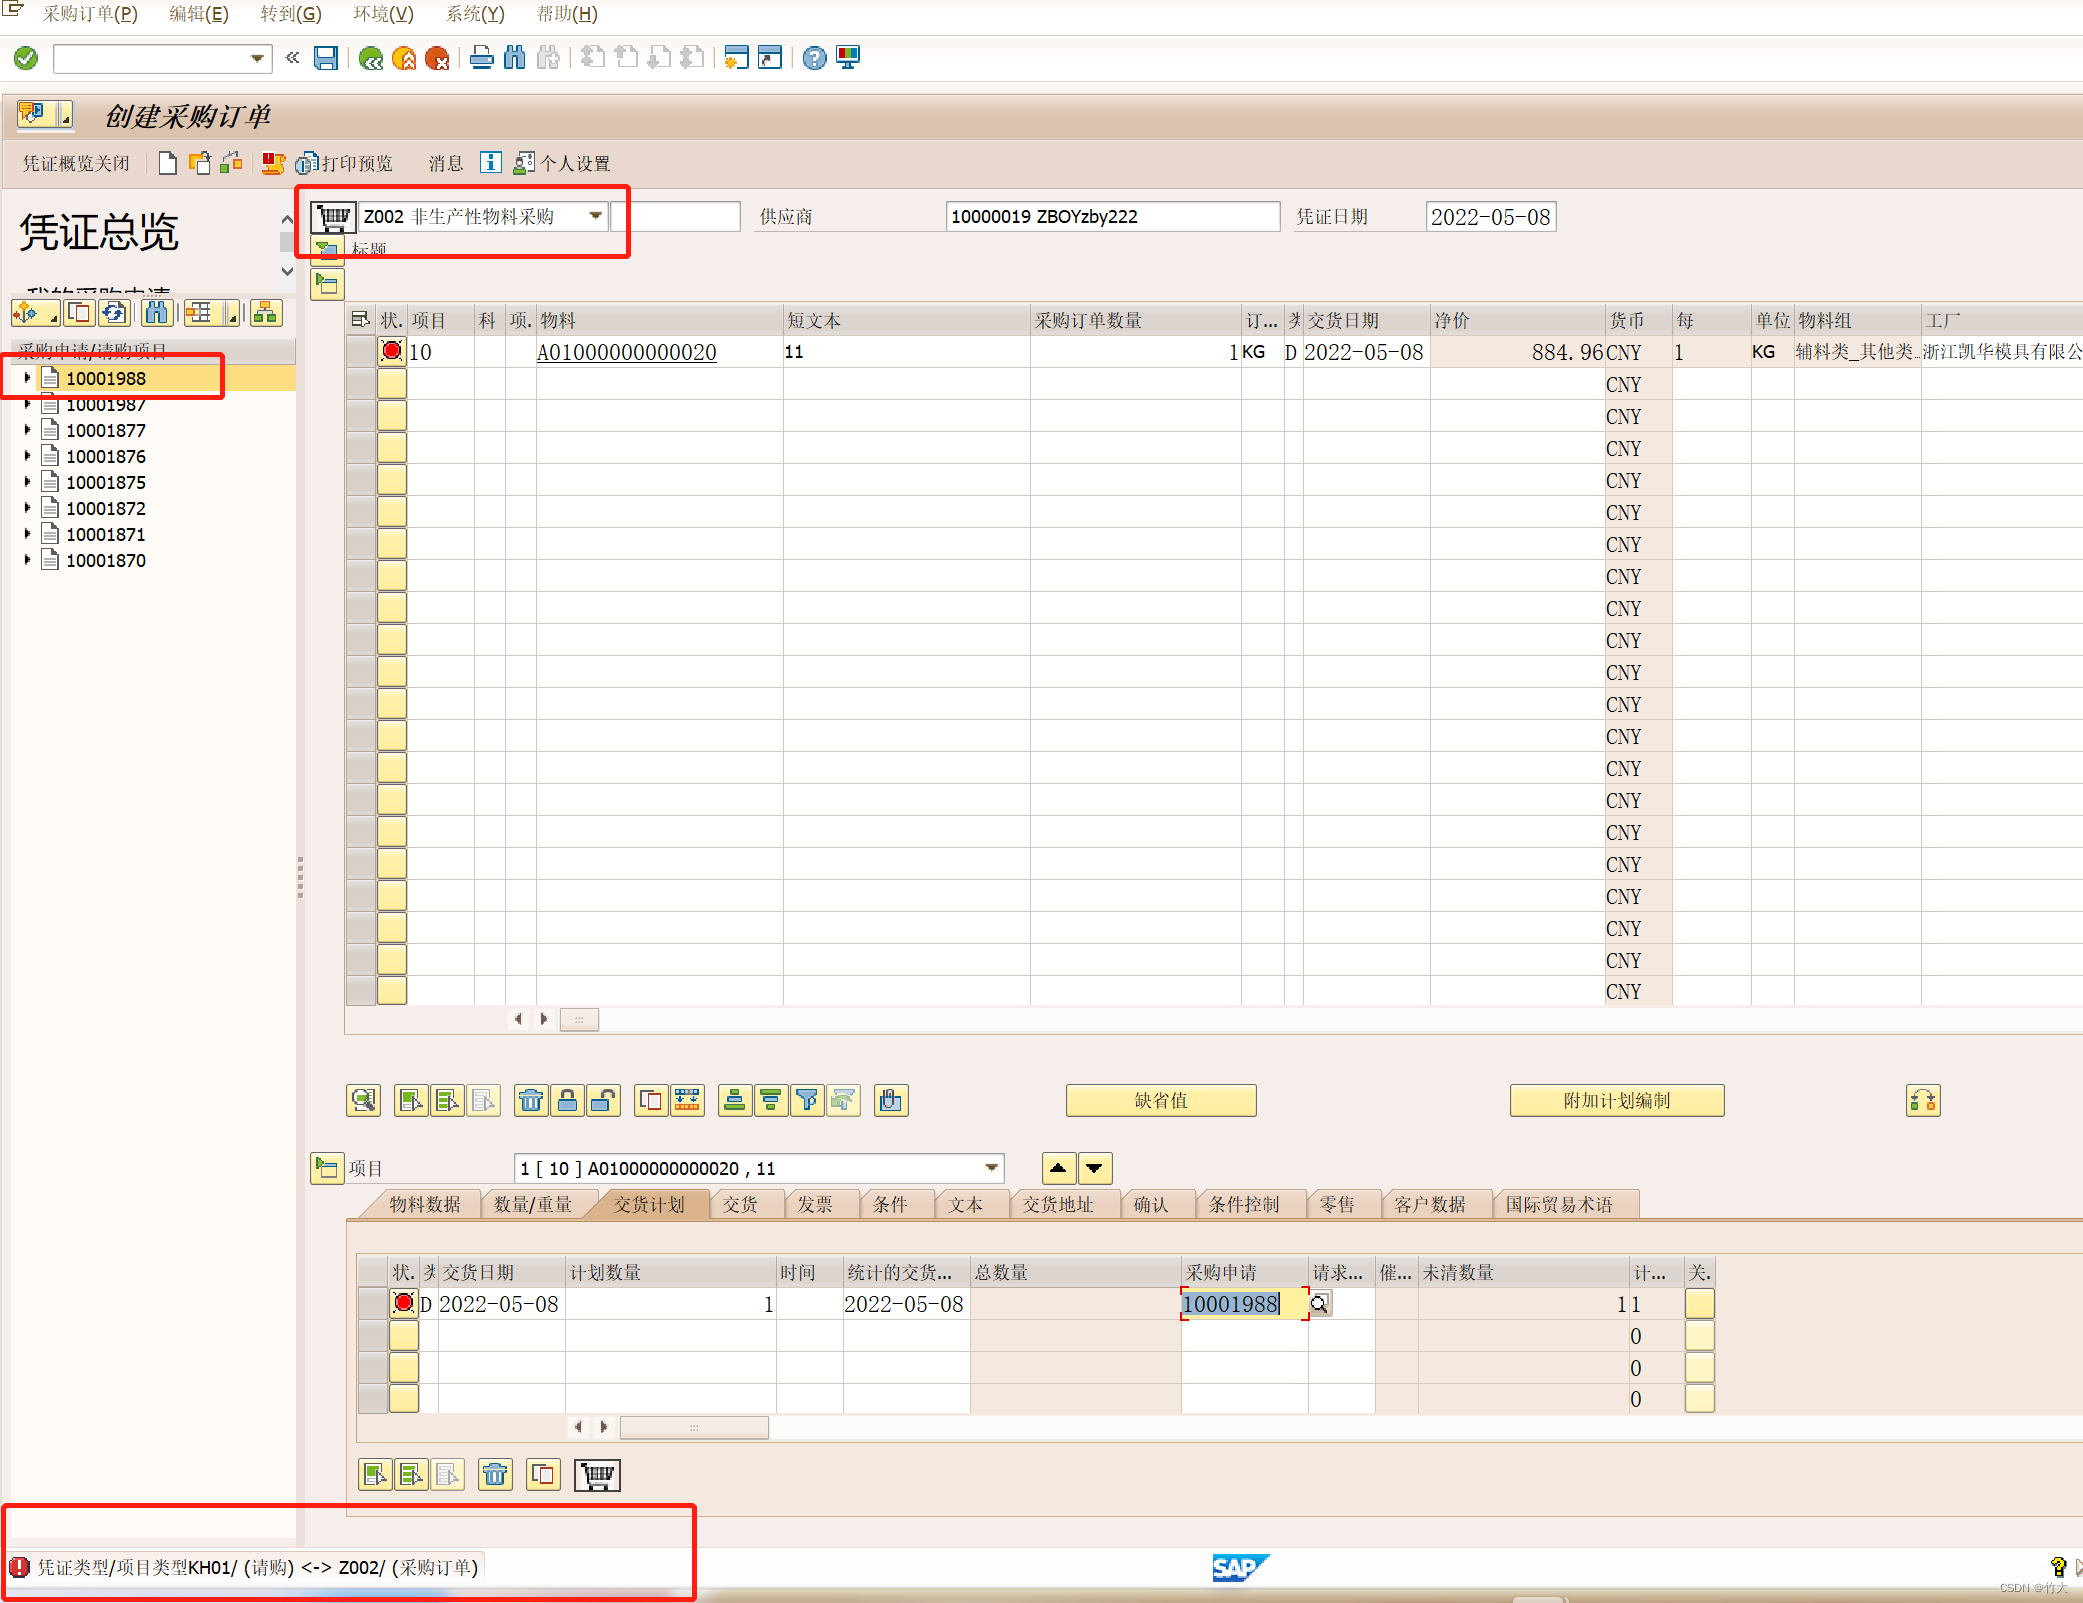Image resolution: width=2083 pixels, height=1603 pixels.
Task: Expand requisition 10001877 tree node
Action: click(x=27, y=430)
